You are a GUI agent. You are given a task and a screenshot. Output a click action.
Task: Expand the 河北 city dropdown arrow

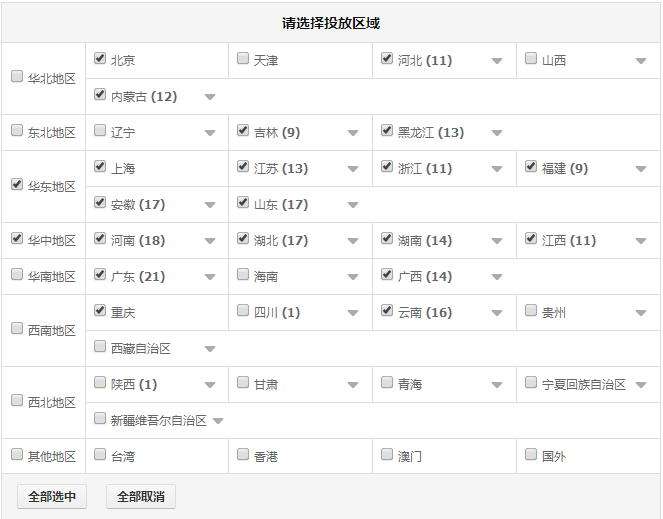point(497,61)
